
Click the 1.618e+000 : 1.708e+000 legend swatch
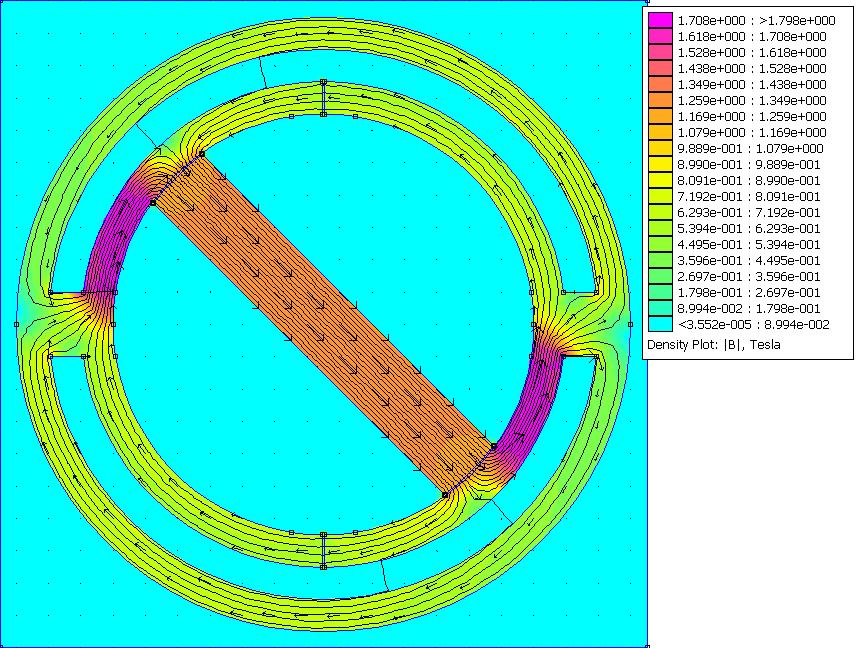click(x=660, y=36)
